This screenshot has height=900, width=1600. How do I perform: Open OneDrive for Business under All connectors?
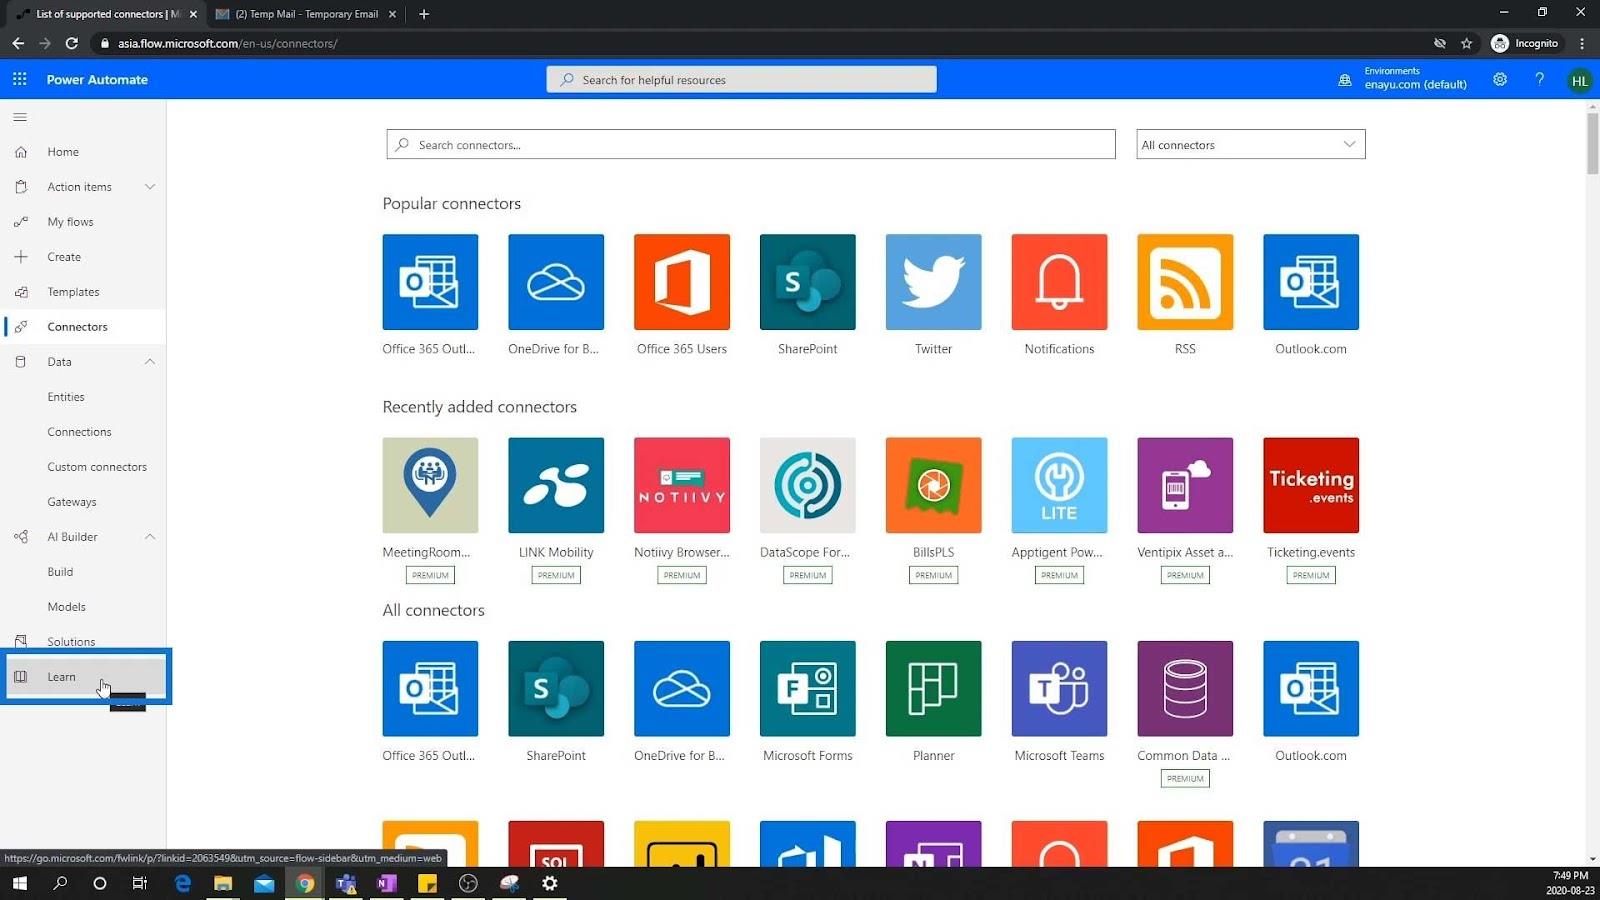(x=682, y=689)
